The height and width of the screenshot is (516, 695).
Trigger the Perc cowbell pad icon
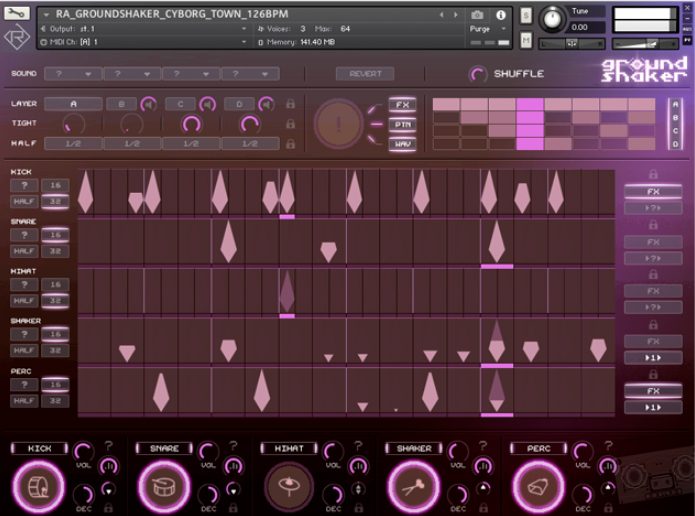[539, 487]
